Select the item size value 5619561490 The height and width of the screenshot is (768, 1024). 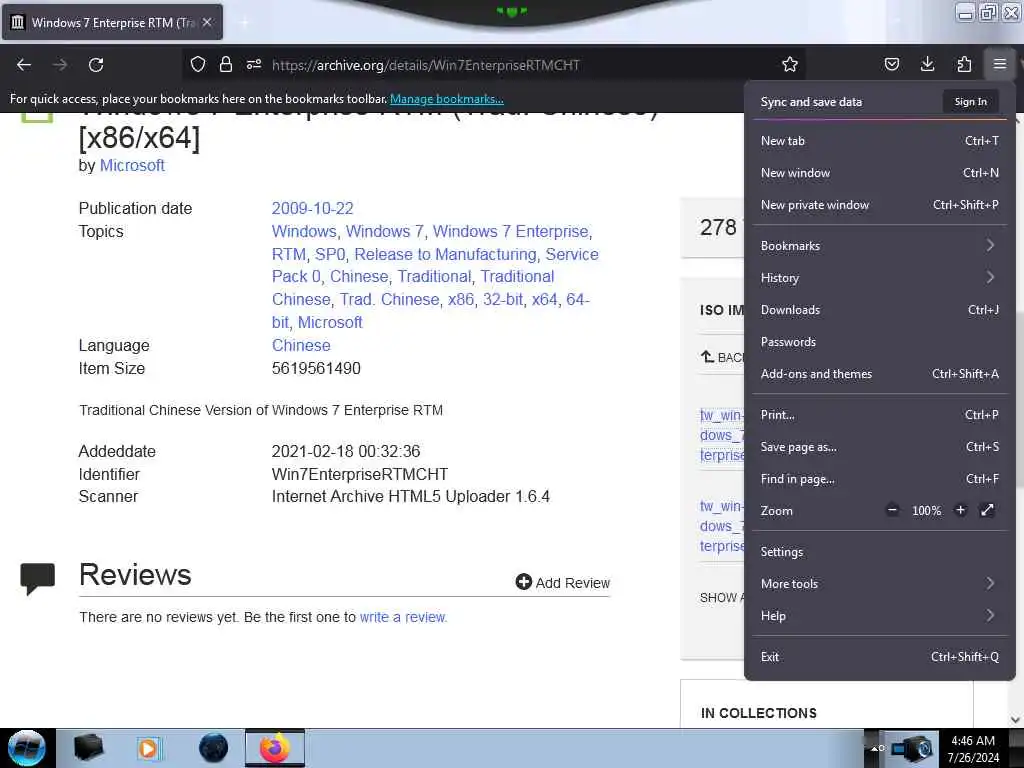point(316,368)
